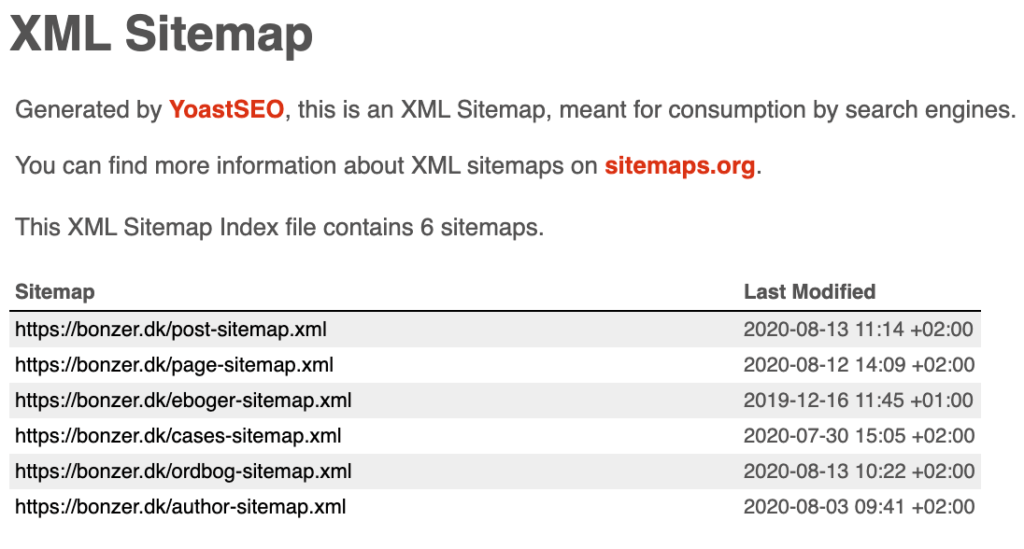The width and height of the screenshot is (1024, 549).
Task: Click the Sitemap column header
Action: [x=55, y=292]
